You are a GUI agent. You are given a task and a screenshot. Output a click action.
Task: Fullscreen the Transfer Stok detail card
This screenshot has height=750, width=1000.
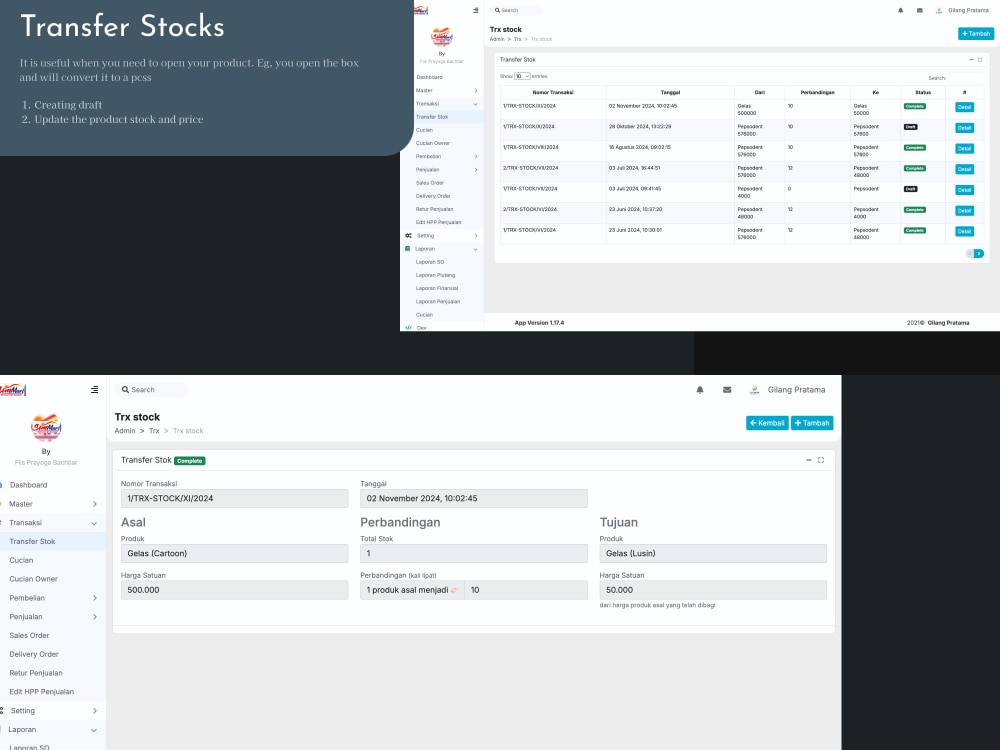coord(821,460)
